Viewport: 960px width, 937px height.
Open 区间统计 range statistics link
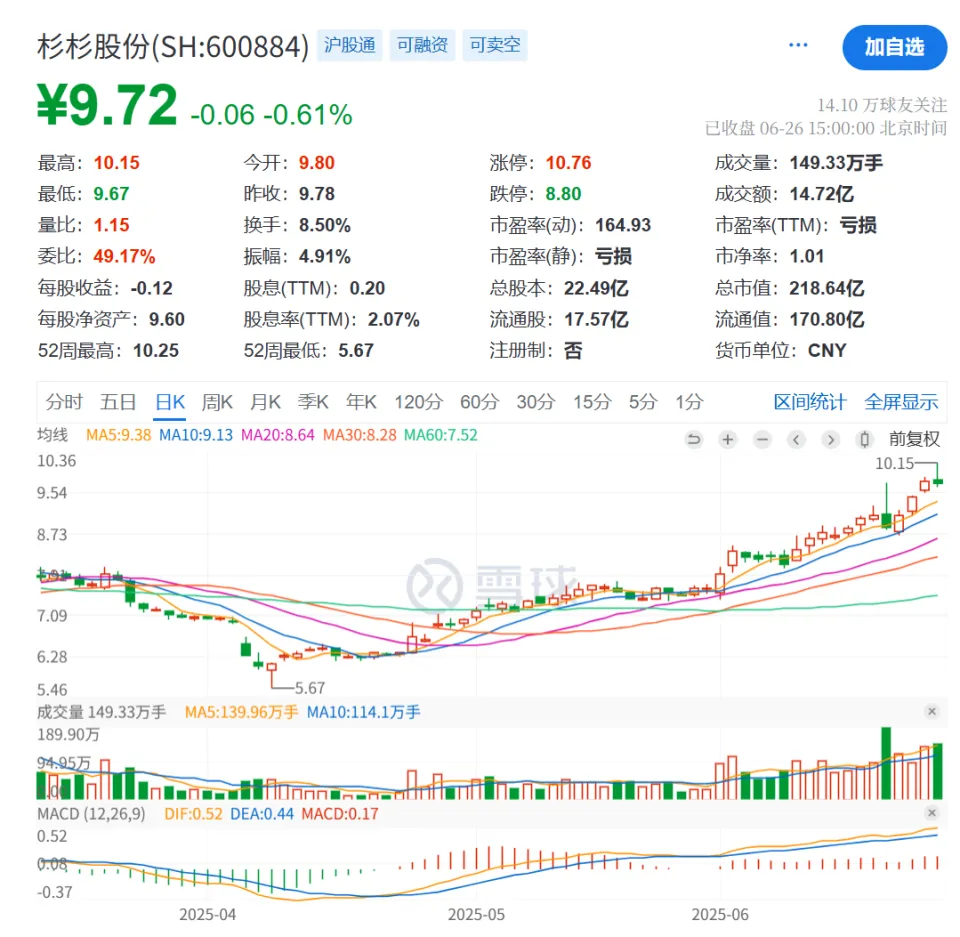pyautogui.click(x=810, y=402)
